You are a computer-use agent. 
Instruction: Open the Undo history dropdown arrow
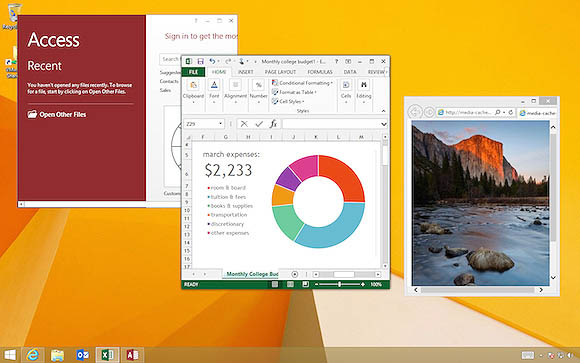pos(218,61)
